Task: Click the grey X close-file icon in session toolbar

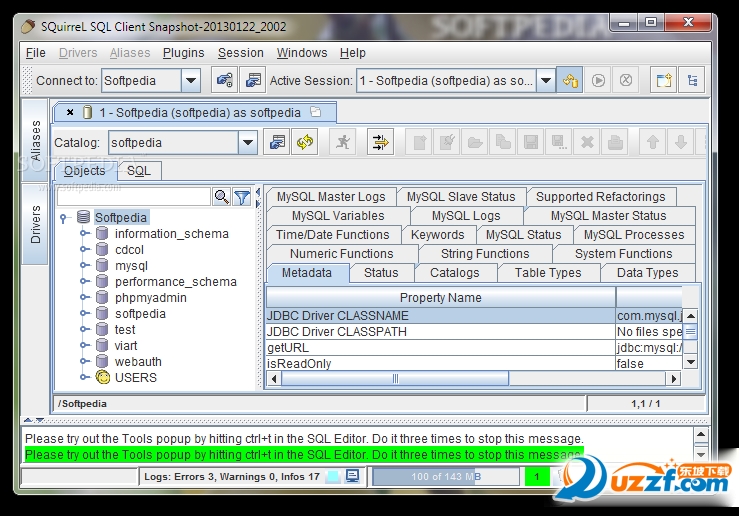Action: point(587,142)
